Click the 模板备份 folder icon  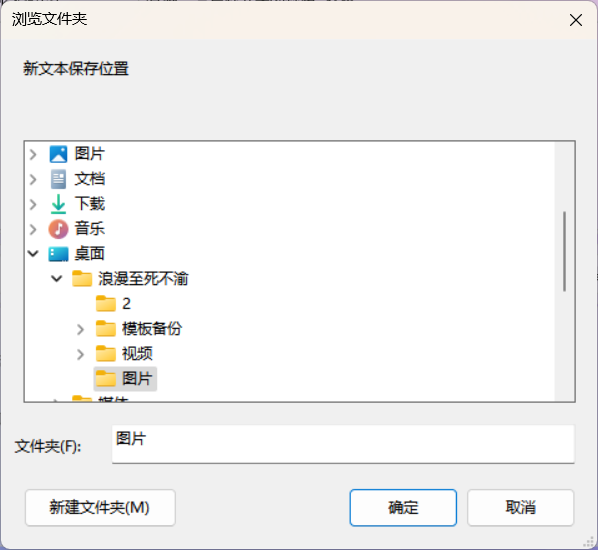pyautogui.click(x=106, y=329)
